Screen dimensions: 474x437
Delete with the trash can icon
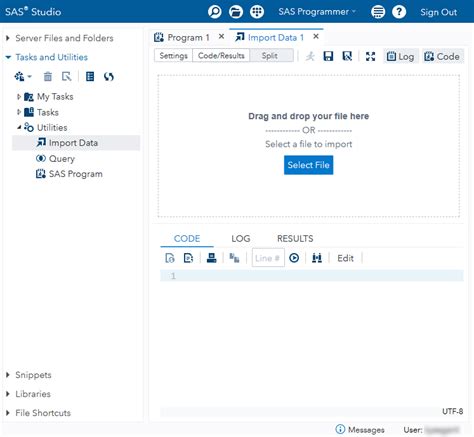click(48, 77)
